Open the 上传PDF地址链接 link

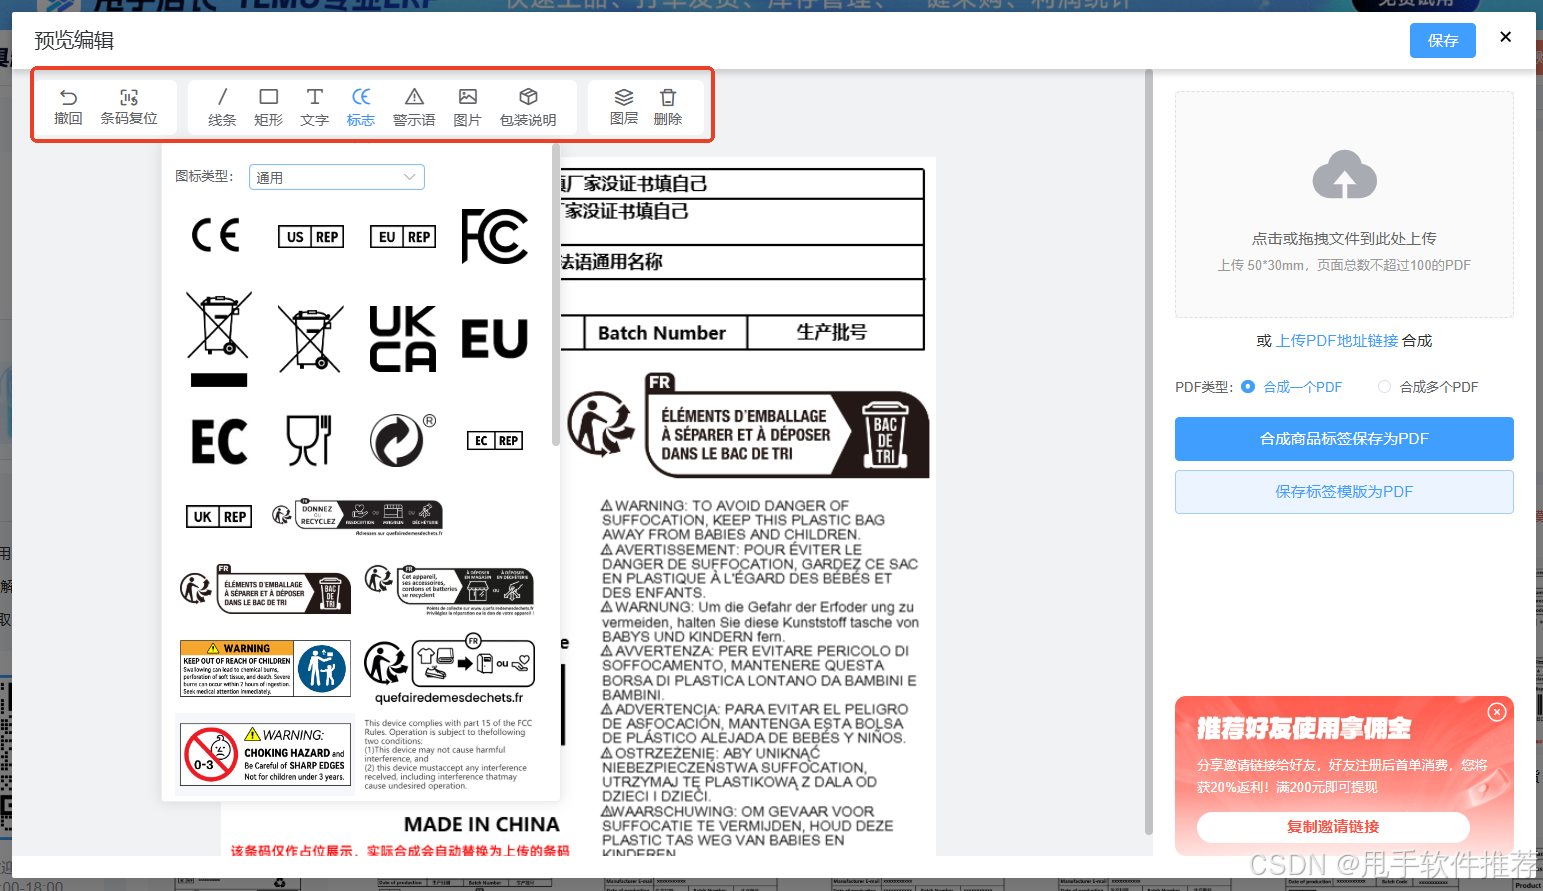point(1337,341)
